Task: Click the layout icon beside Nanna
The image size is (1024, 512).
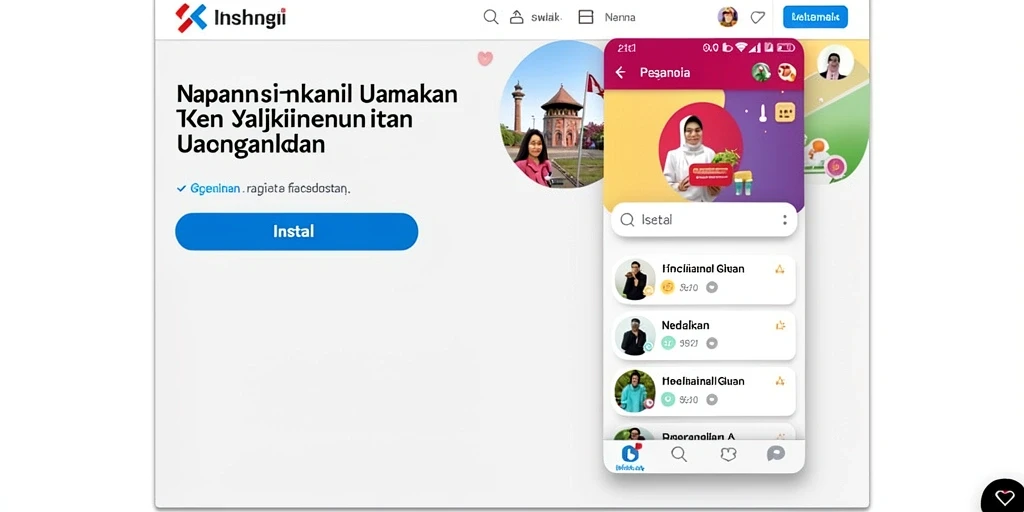Action: tap(586, 17)
